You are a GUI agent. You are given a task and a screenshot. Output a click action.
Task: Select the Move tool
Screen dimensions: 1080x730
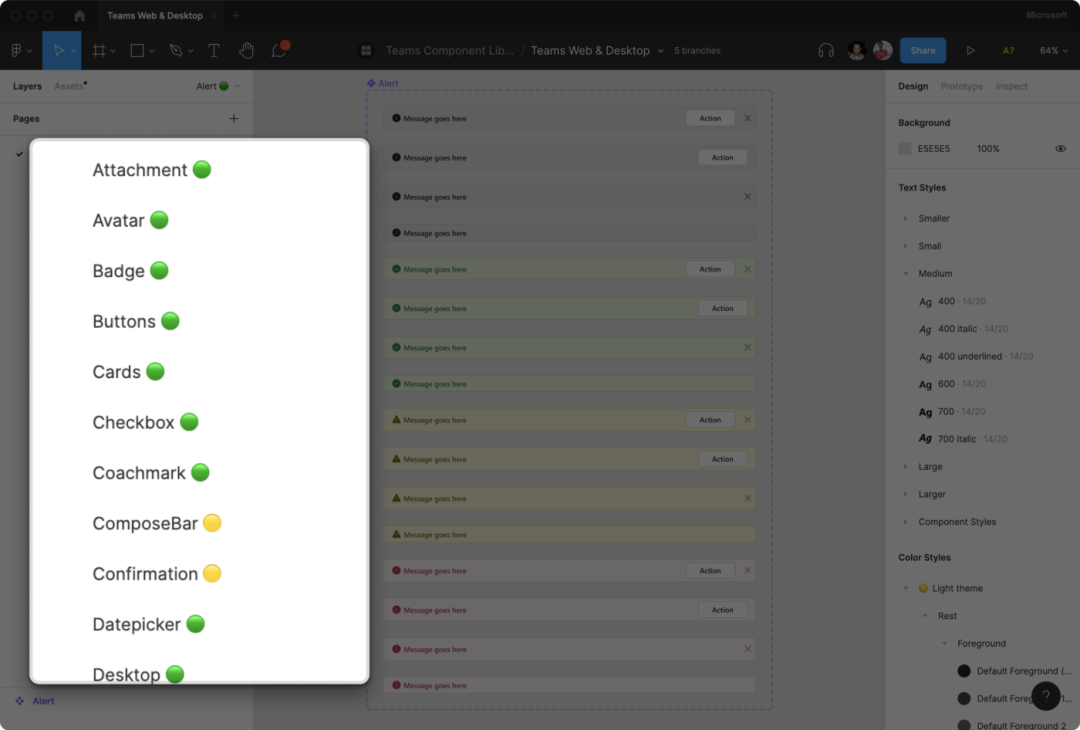[58, 50]
